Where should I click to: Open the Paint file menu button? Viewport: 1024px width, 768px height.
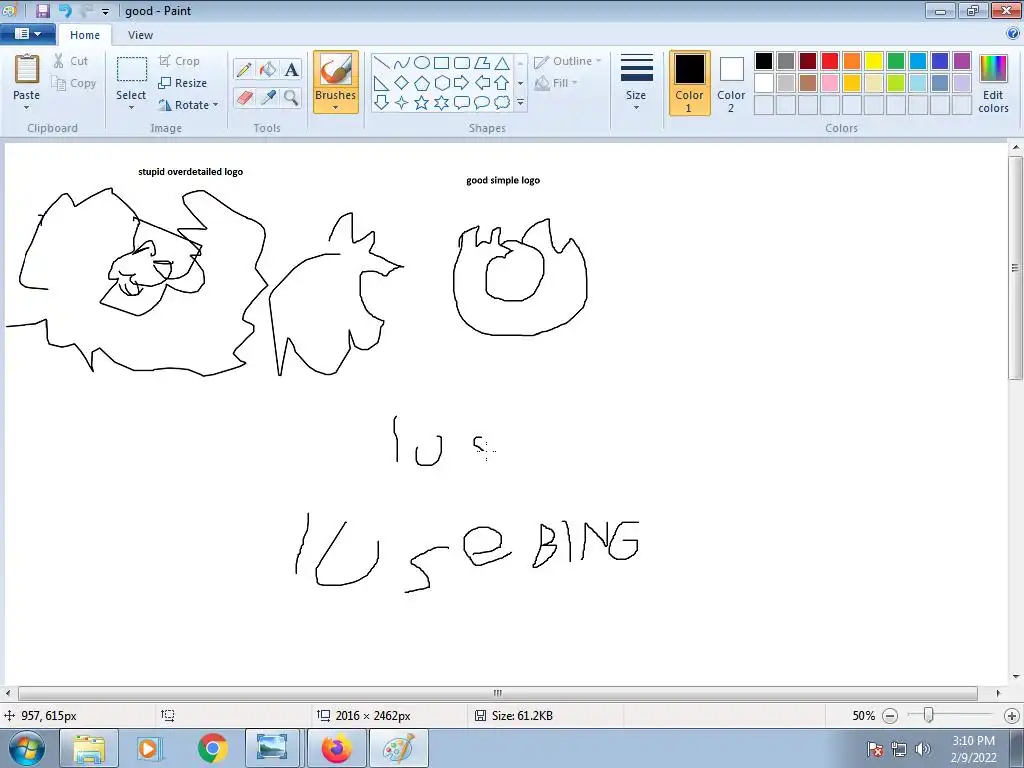coord(27,34)
